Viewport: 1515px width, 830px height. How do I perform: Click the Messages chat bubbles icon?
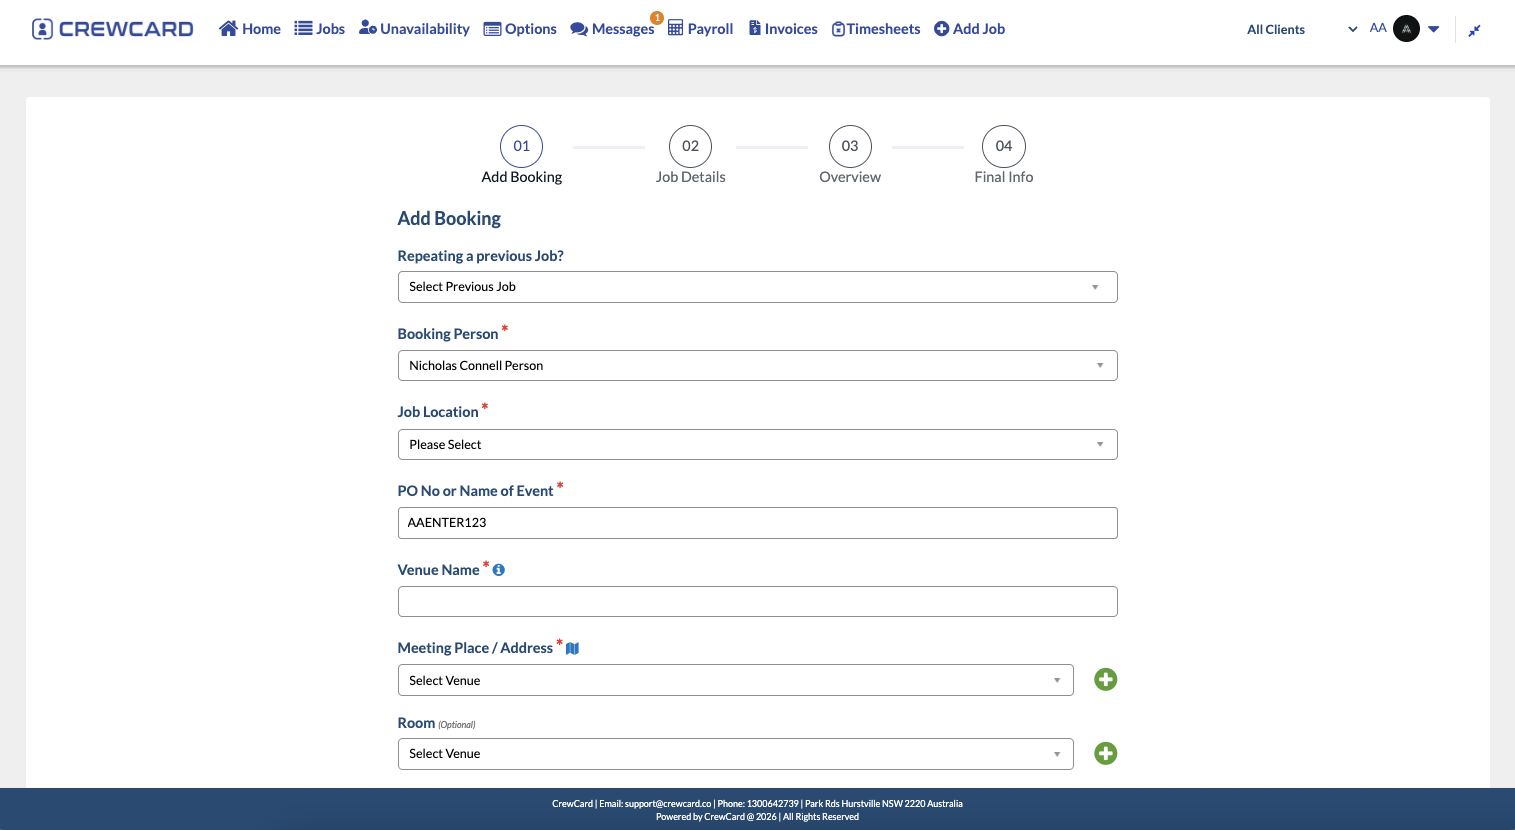click(x=579, y=29)
